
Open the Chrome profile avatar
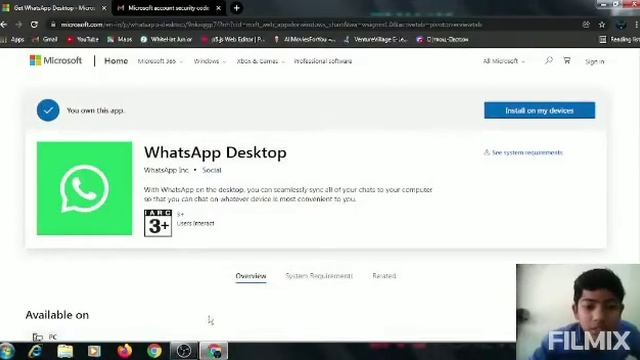(x=621, y=24)
